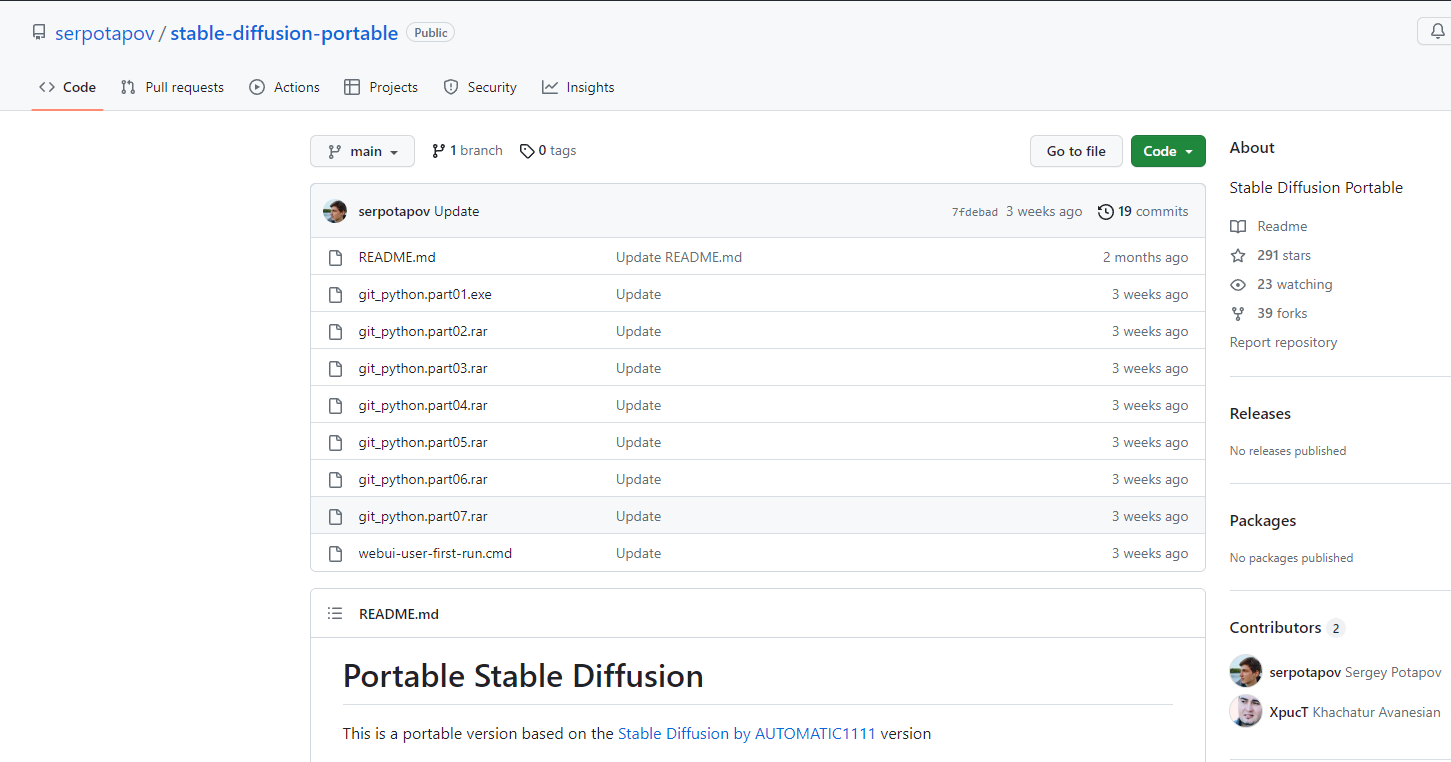Viewport: 1451px width, 762px height.
Task: Open the 7fdebad commit hash
Action: click(x=974, y=212)
